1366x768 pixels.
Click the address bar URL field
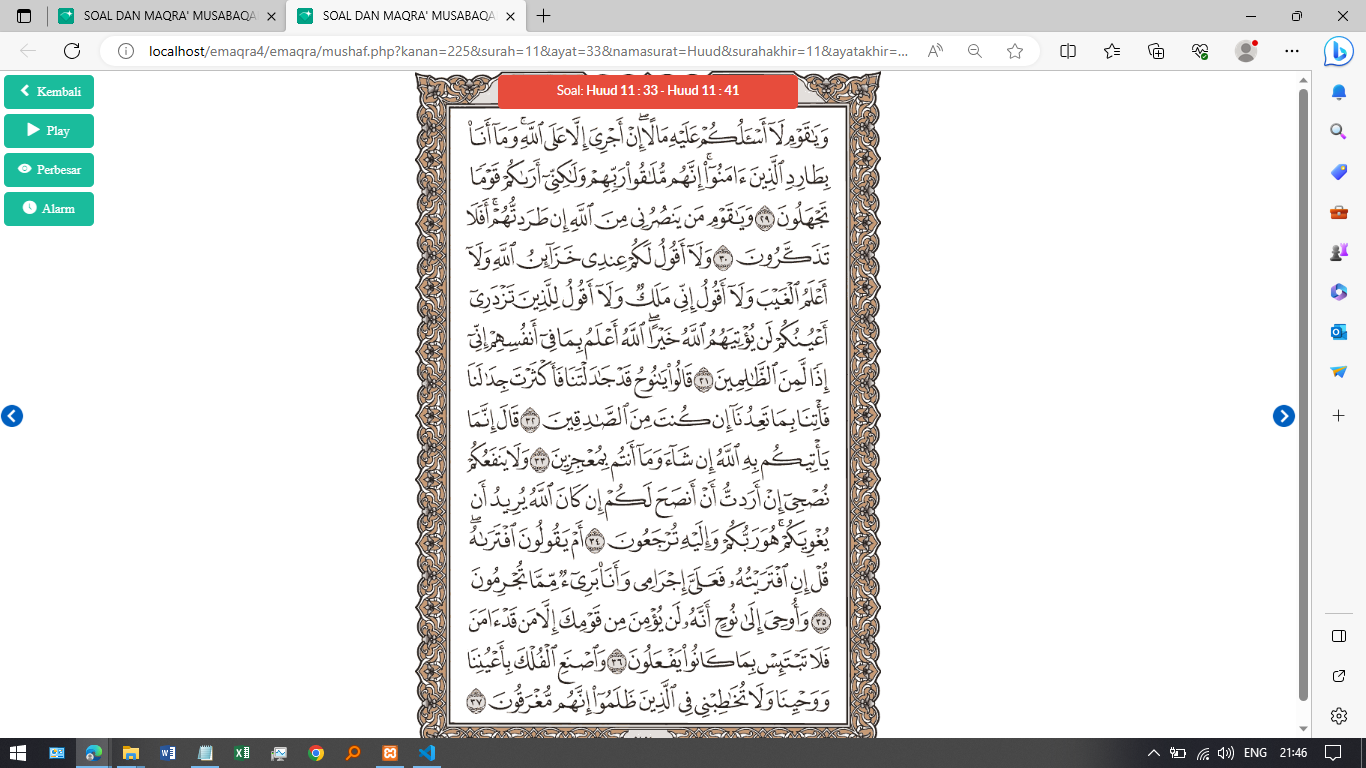[527, 51]
